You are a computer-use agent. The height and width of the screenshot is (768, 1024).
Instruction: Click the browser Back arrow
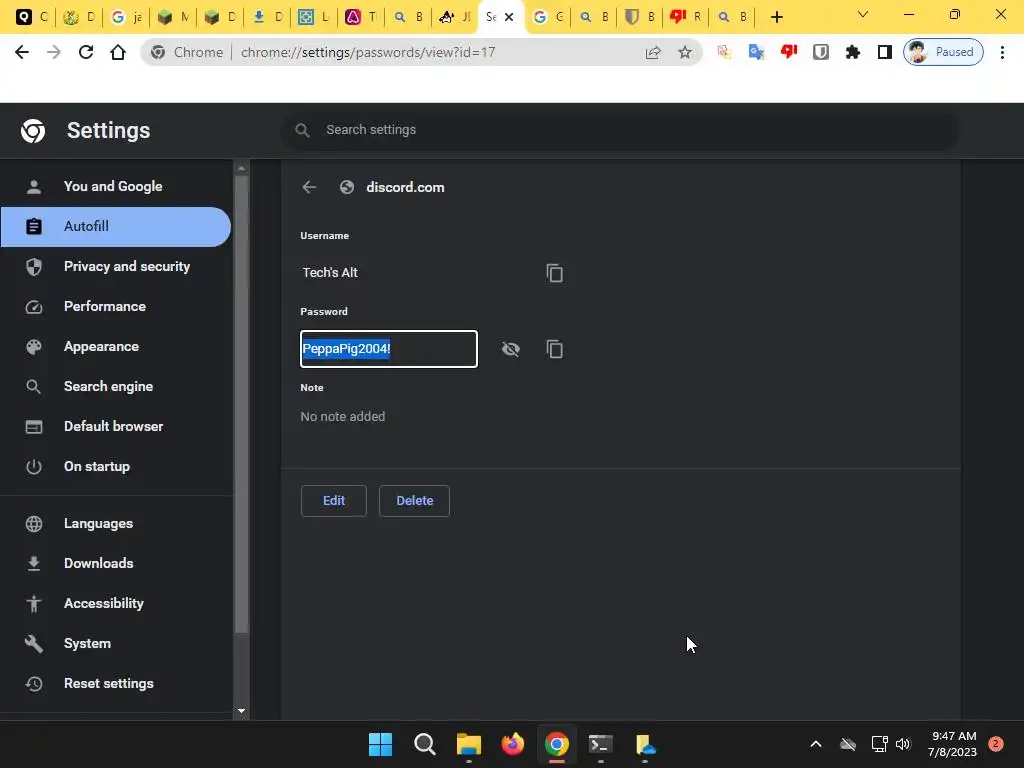click(x=22, y=52)
